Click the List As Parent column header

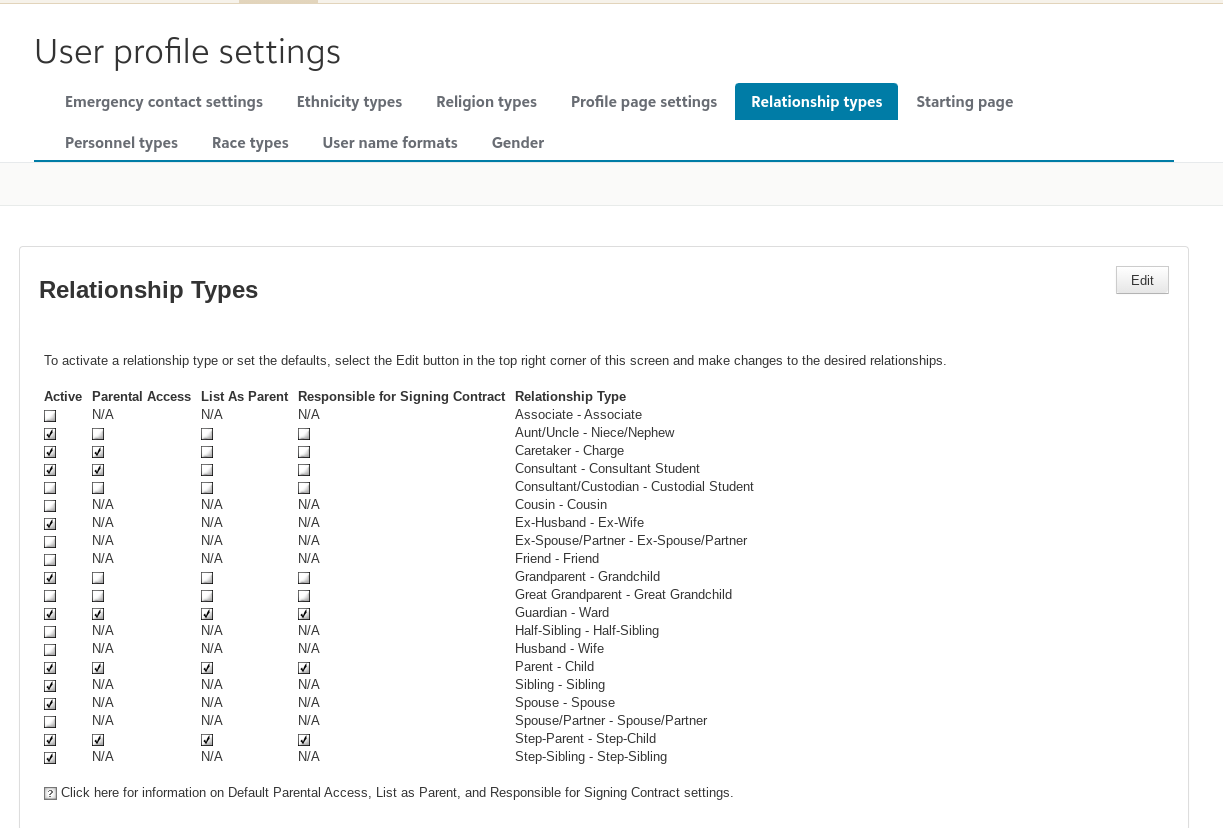(244, 397)
